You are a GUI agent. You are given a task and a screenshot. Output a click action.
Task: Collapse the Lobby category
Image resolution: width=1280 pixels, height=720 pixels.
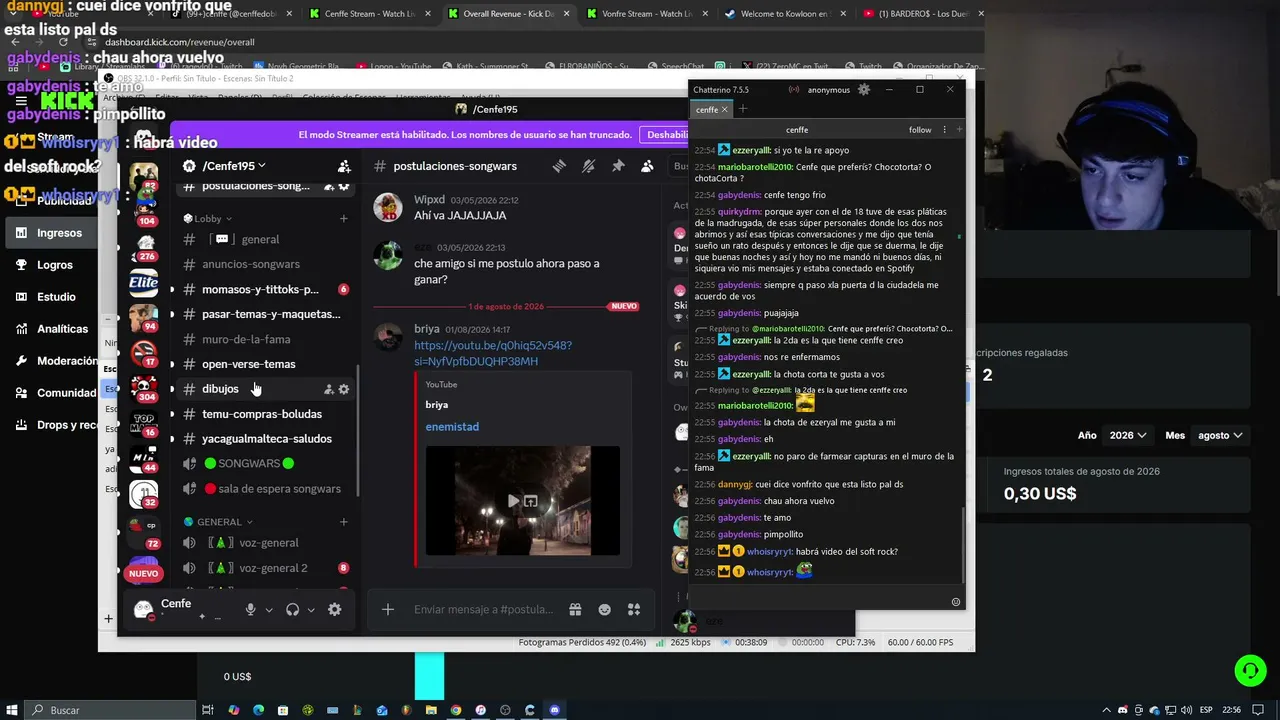tap(208, 218)
